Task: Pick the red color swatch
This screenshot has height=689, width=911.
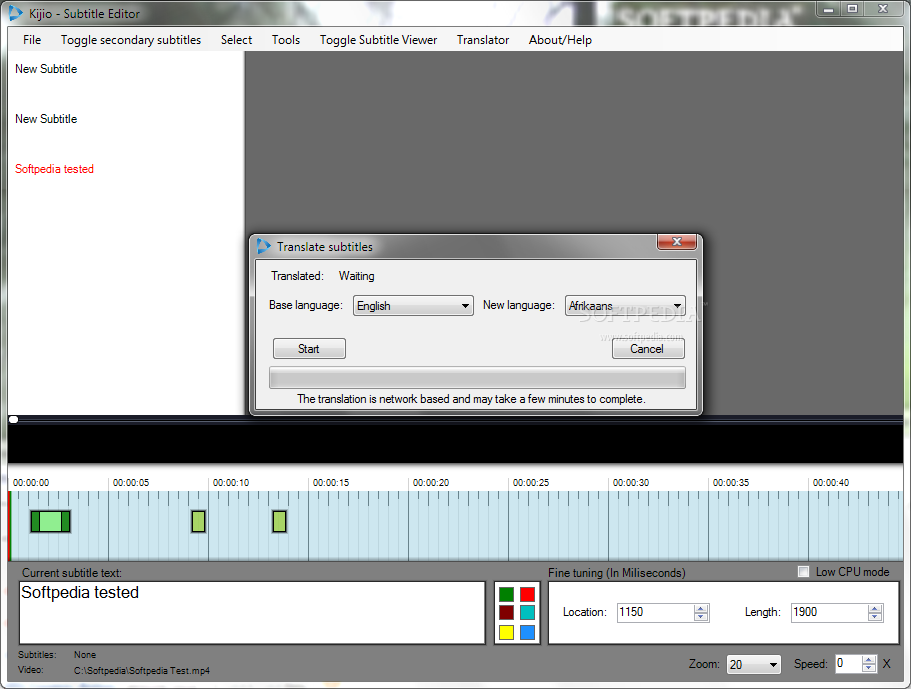Action: 528,594
